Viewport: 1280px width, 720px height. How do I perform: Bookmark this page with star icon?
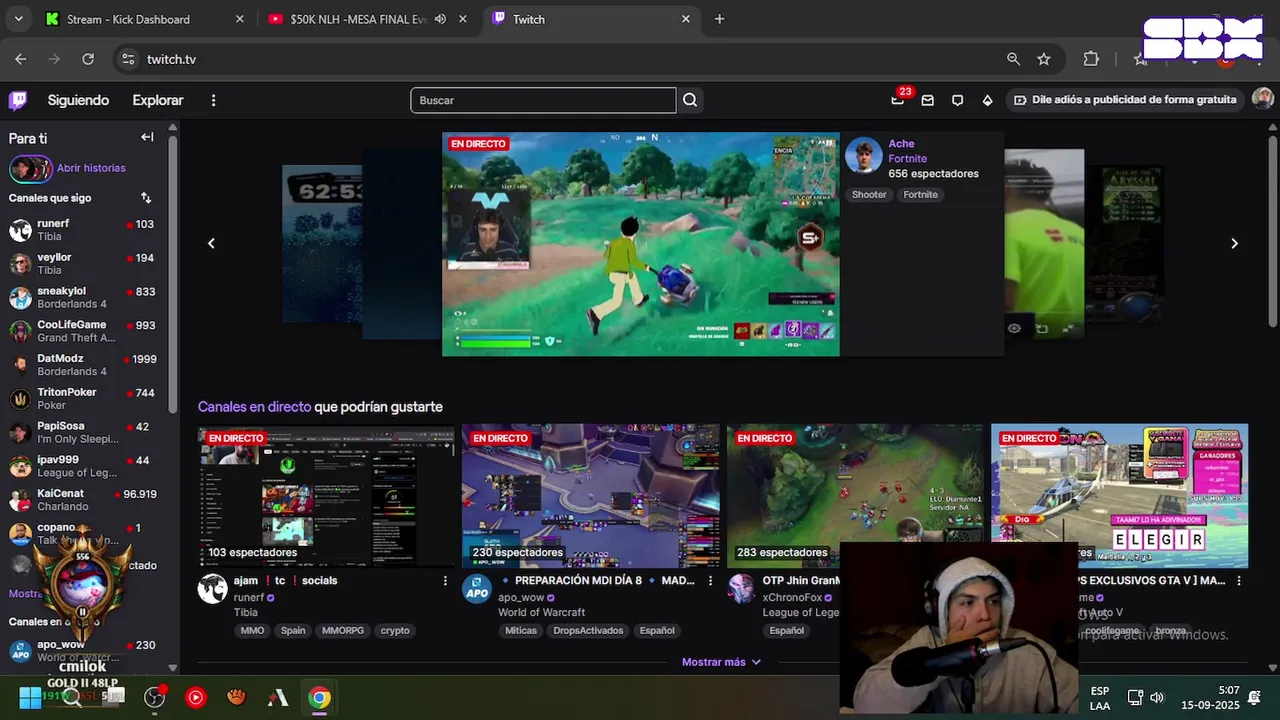pos(1044,59)
